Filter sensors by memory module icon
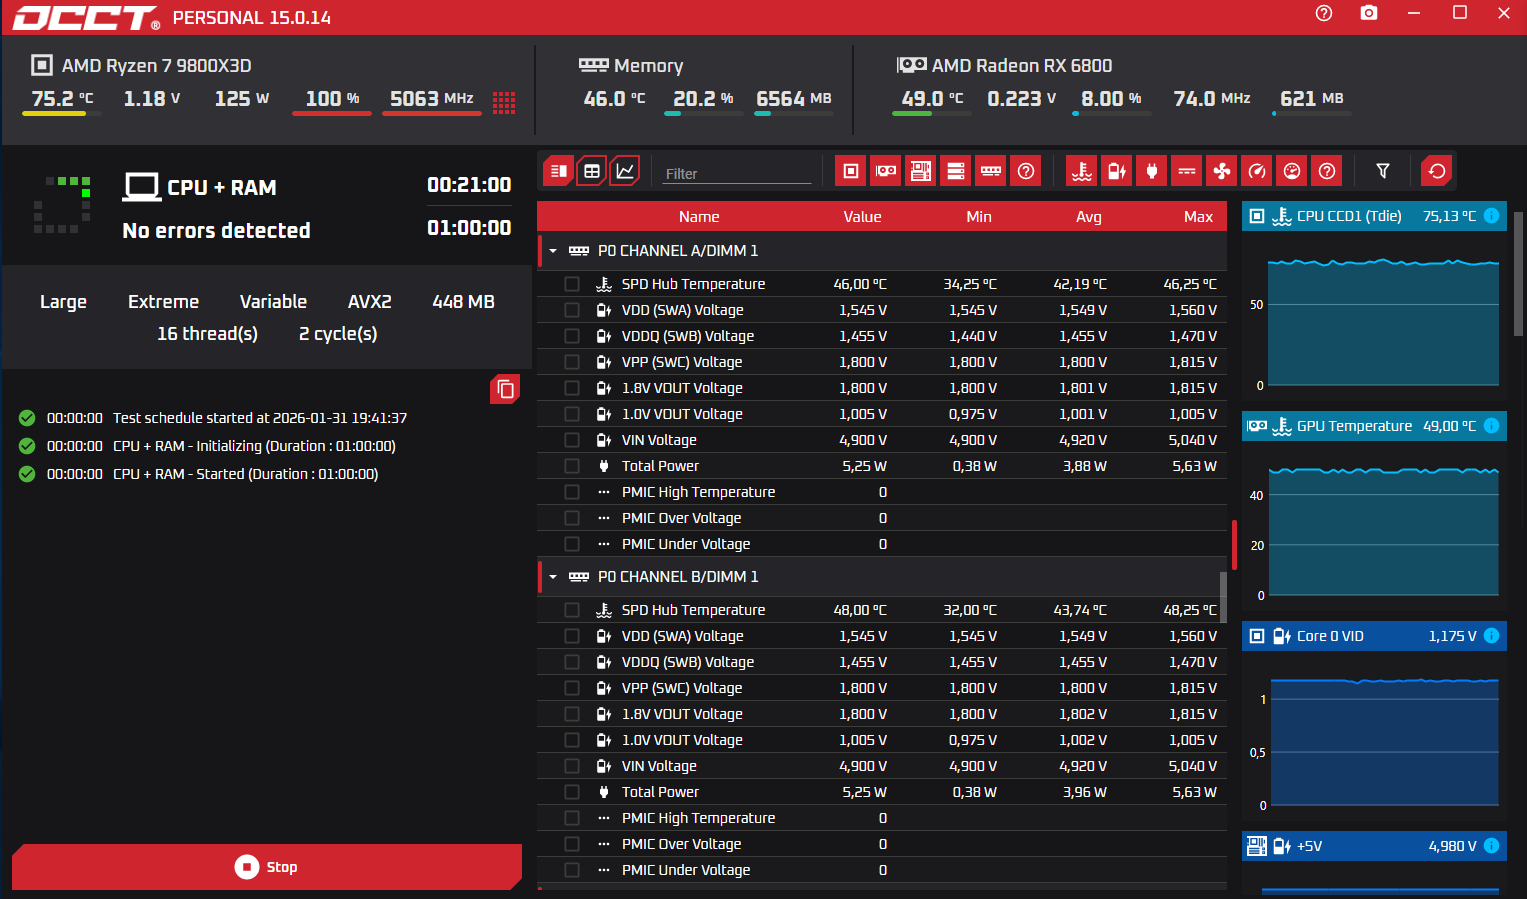The height and width of the screenshot is (899, 1527). [991, 171]
